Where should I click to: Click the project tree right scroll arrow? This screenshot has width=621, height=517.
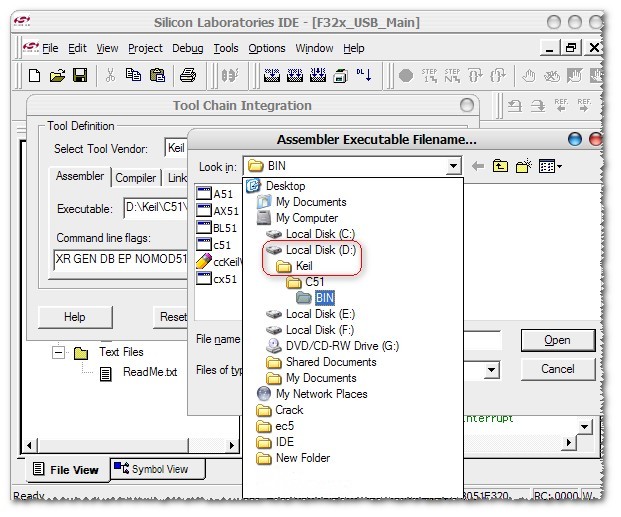pyautogui.click(x=232, y=445)
